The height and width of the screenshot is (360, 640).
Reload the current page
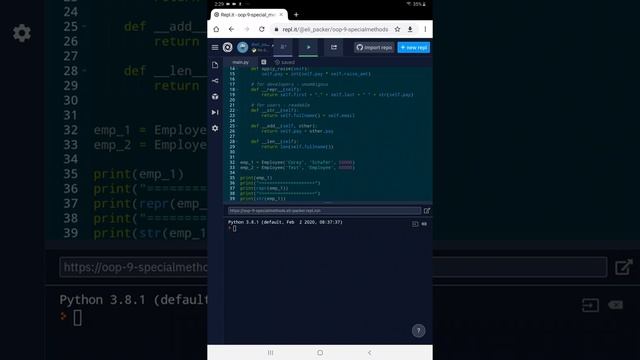[x=262, y=29]
